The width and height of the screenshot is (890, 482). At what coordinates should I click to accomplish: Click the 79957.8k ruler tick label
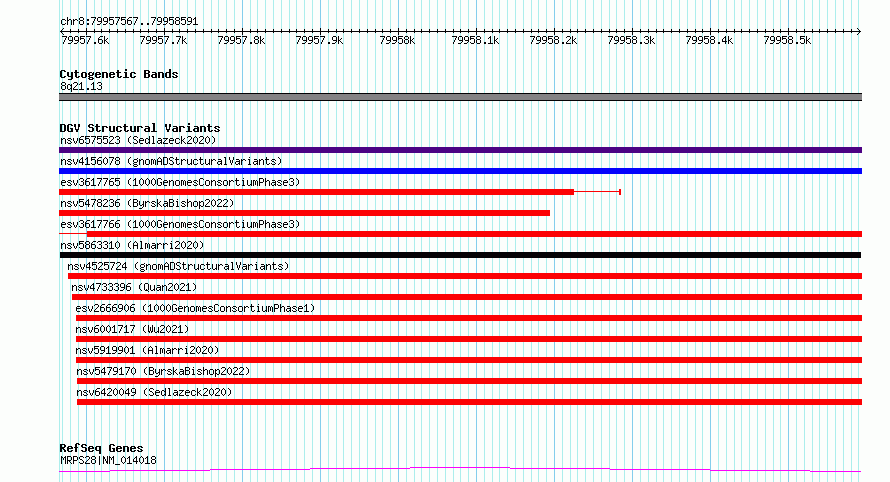pyautogui.click(x=241, y=40)
